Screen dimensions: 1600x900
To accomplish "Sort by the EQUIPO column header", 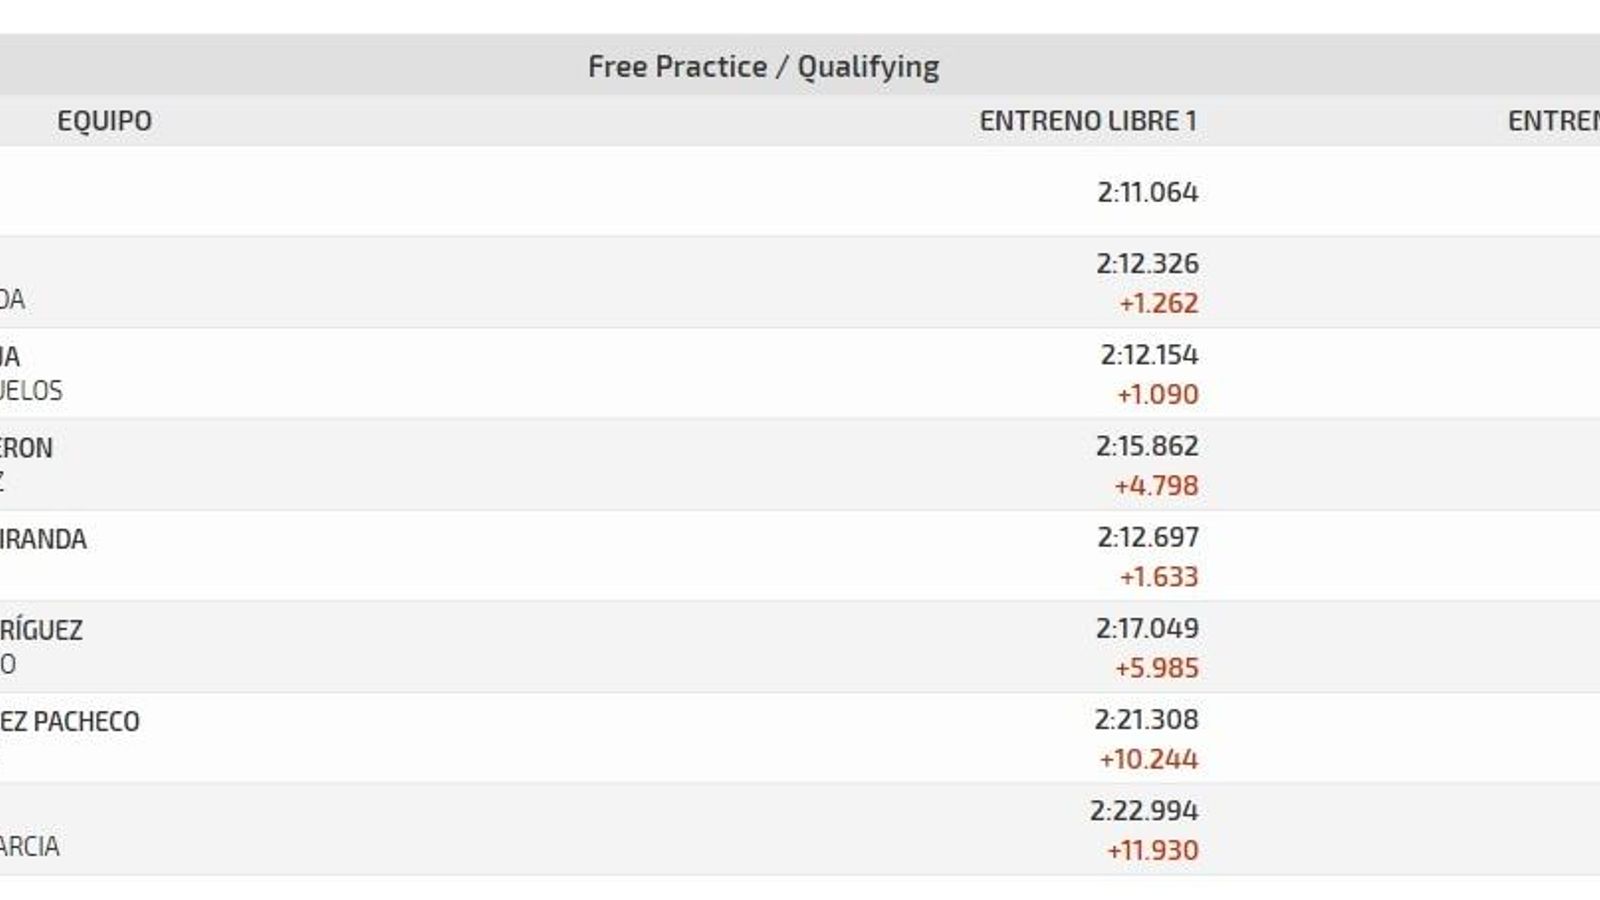I will coord(105,121).
